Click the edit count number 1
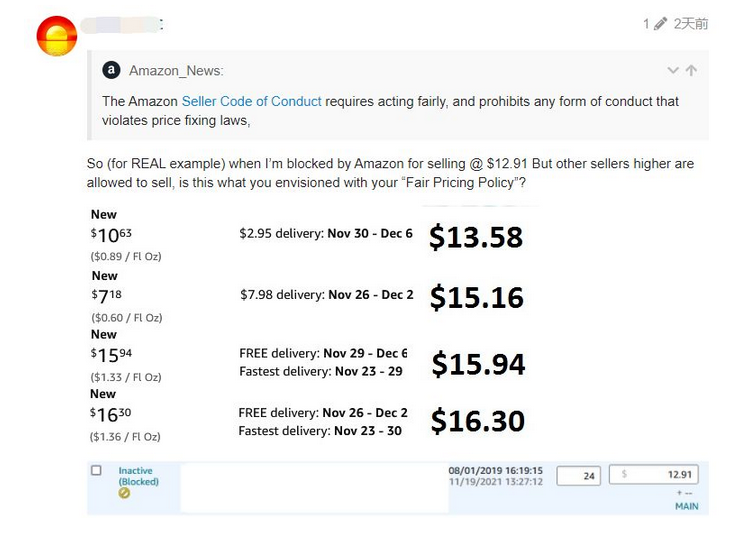 (646, 24)
